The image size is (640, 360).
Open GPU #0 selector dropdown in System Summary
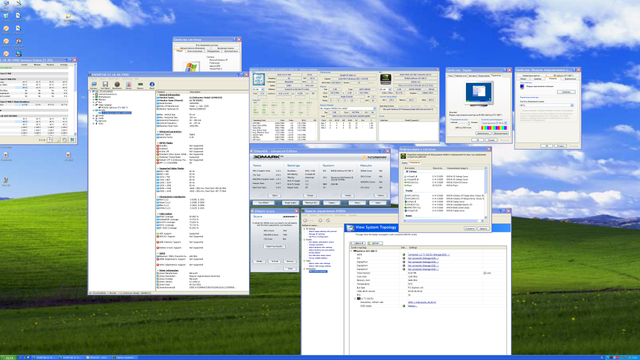385,89
